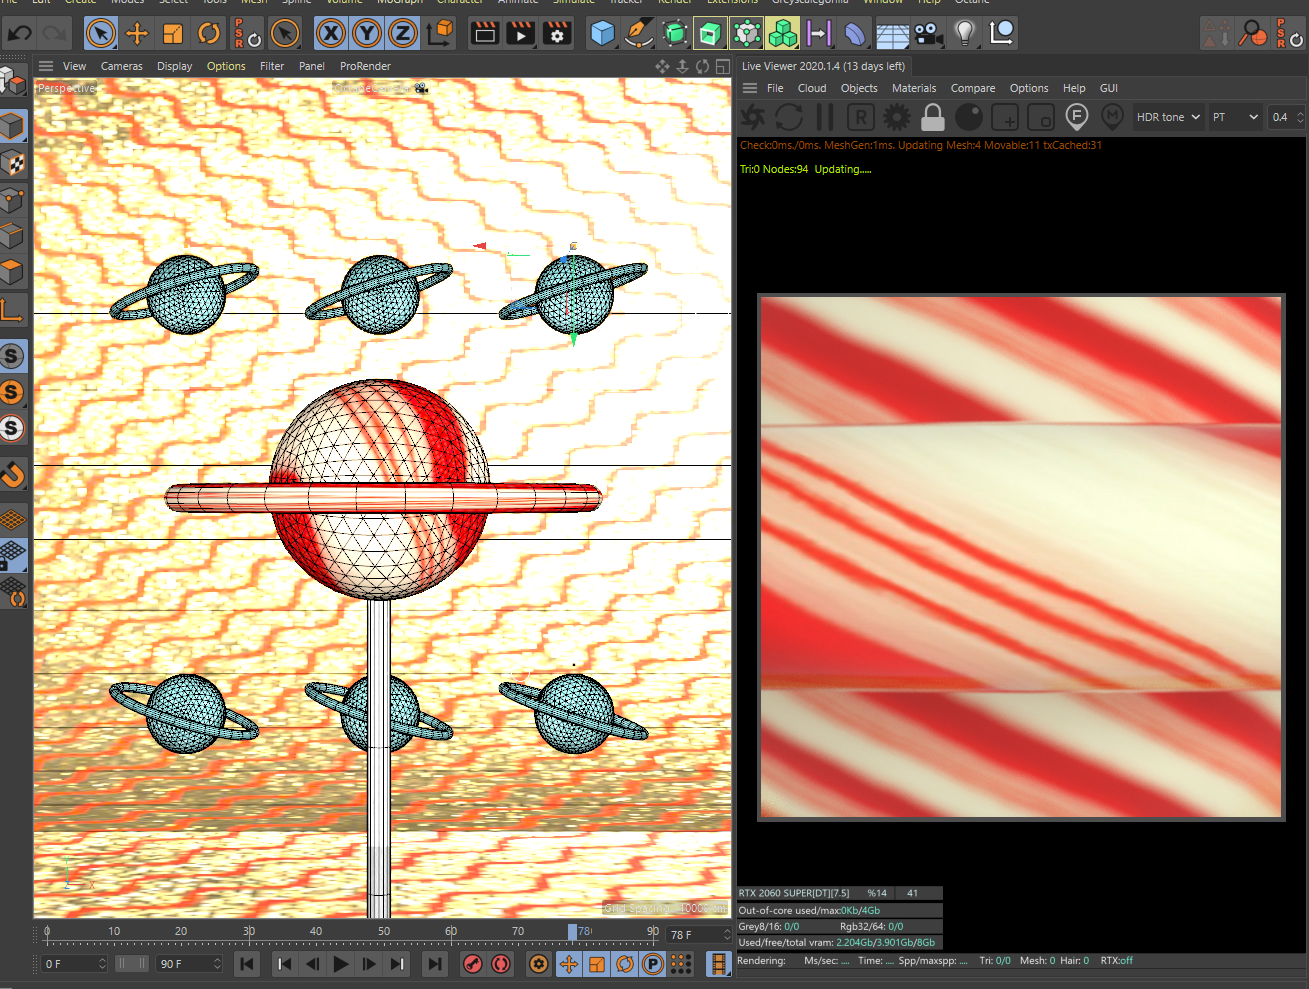Viewport: 1309px width, 989px height.
Task: Open the viewport View menu
Action: (x=75, y=66)
